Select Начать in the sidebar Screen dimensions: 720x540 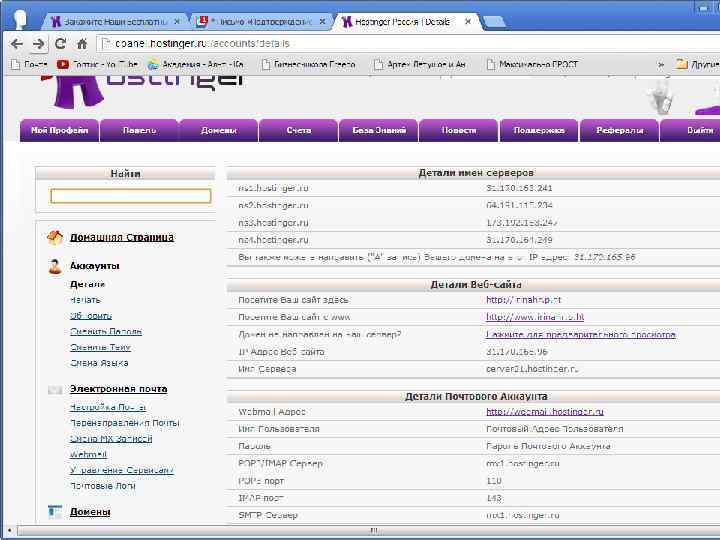[85, 300]
